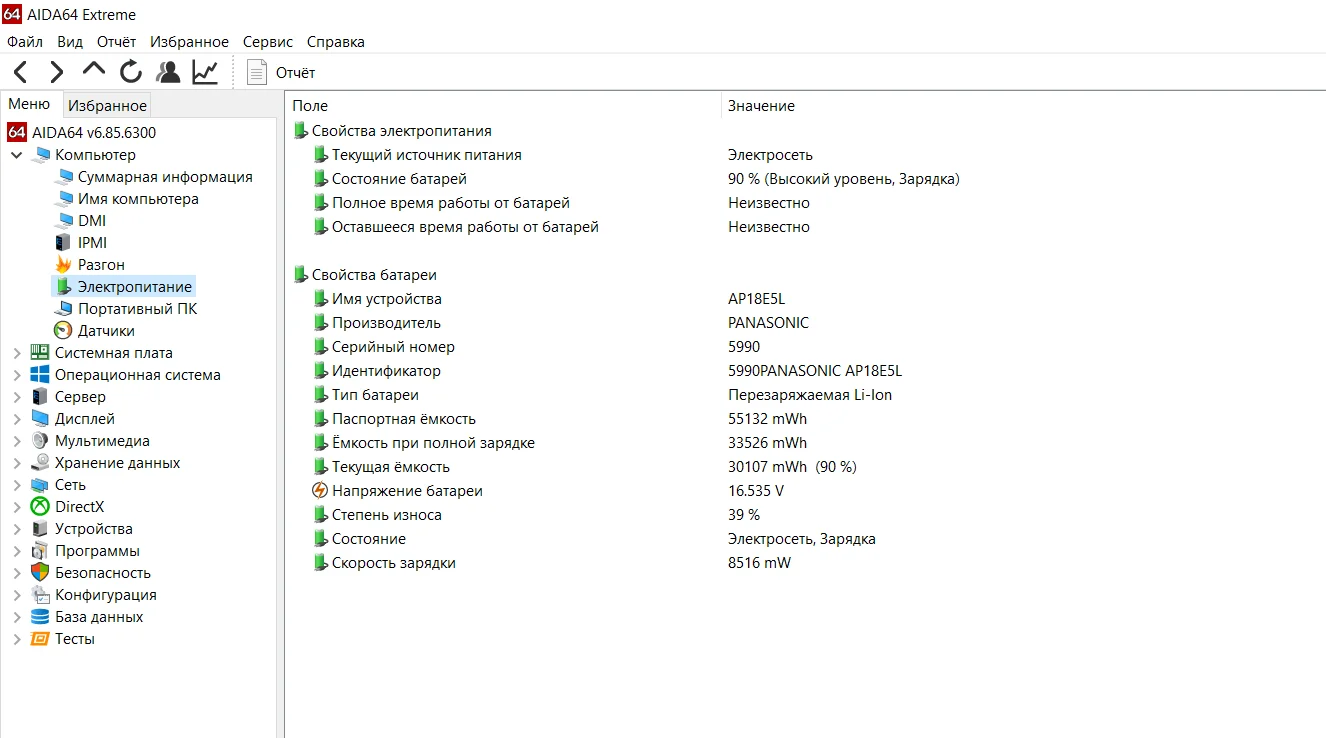Select the Производитель row

pos(386,323)
